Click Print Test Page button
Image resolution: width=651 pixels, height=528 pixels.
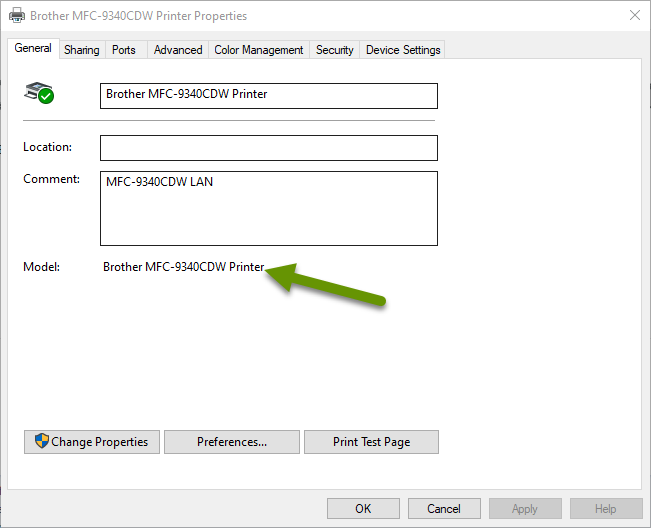[x=371, y=442]
